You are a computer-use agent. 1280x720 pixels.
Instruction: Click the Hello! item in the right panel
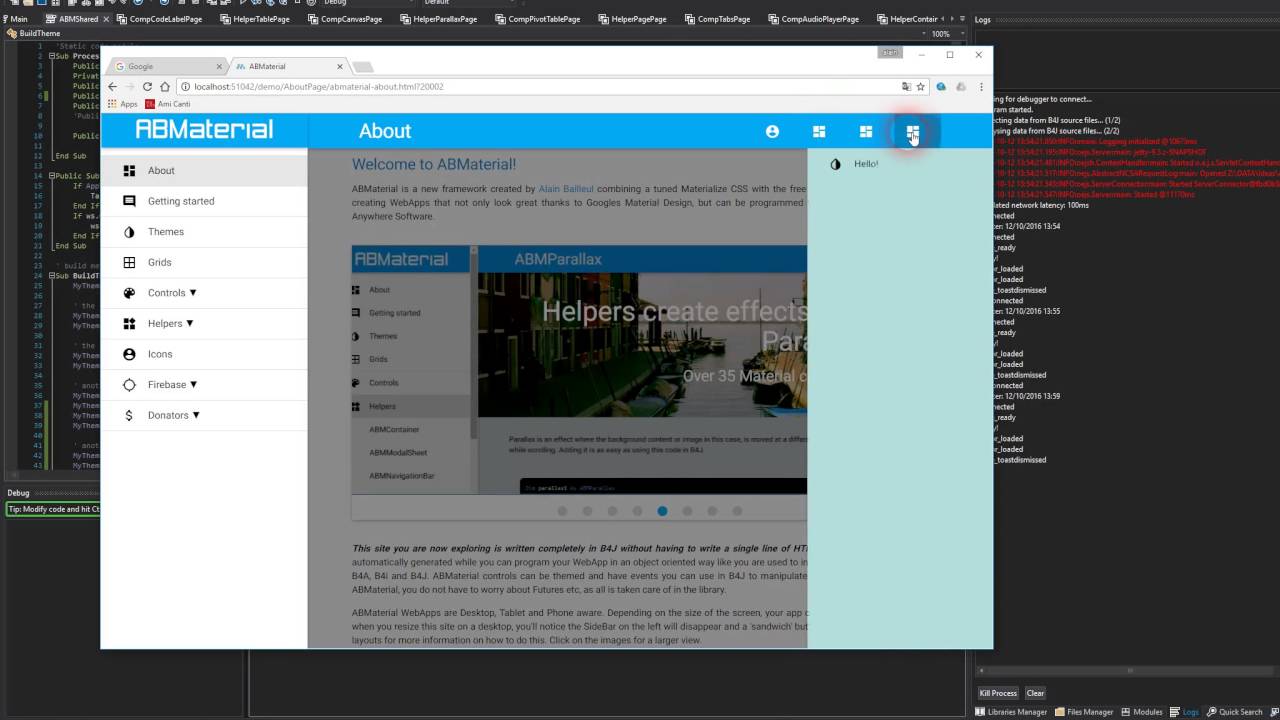pos(900,164)
